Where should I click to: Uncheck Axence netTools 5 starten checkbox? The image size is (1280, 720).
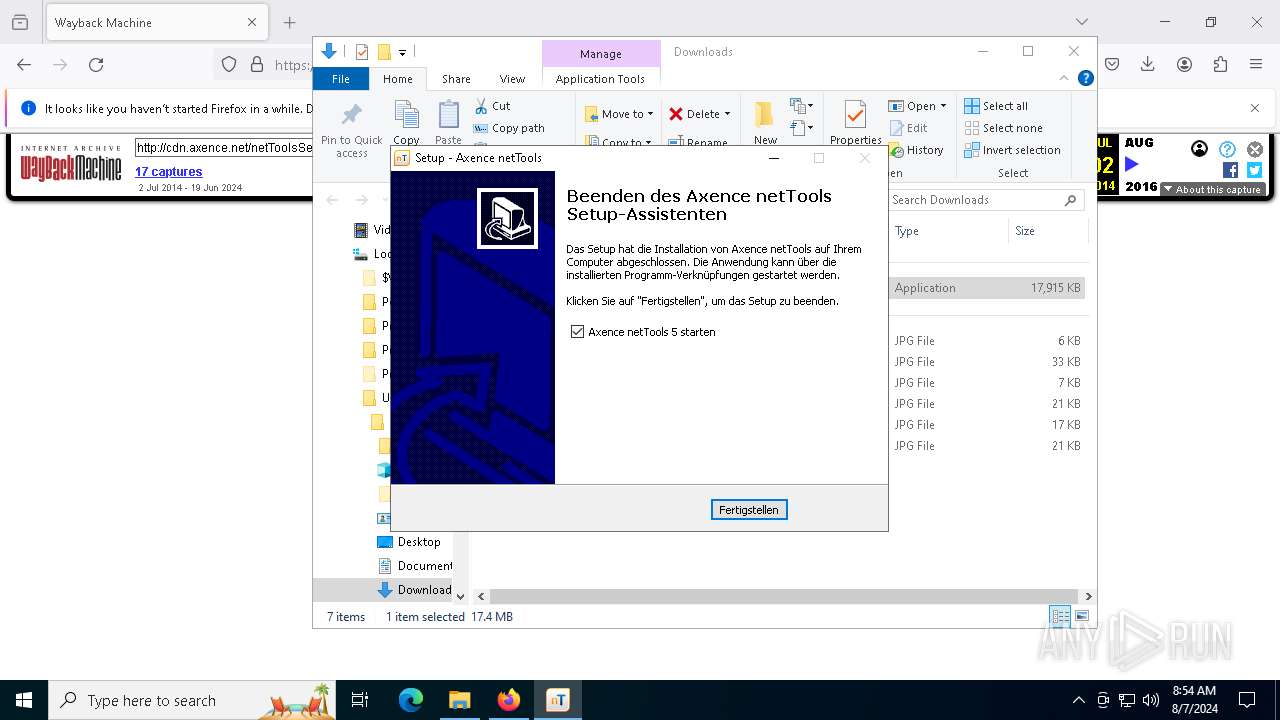pyautogui.click(x=577, y=331)
